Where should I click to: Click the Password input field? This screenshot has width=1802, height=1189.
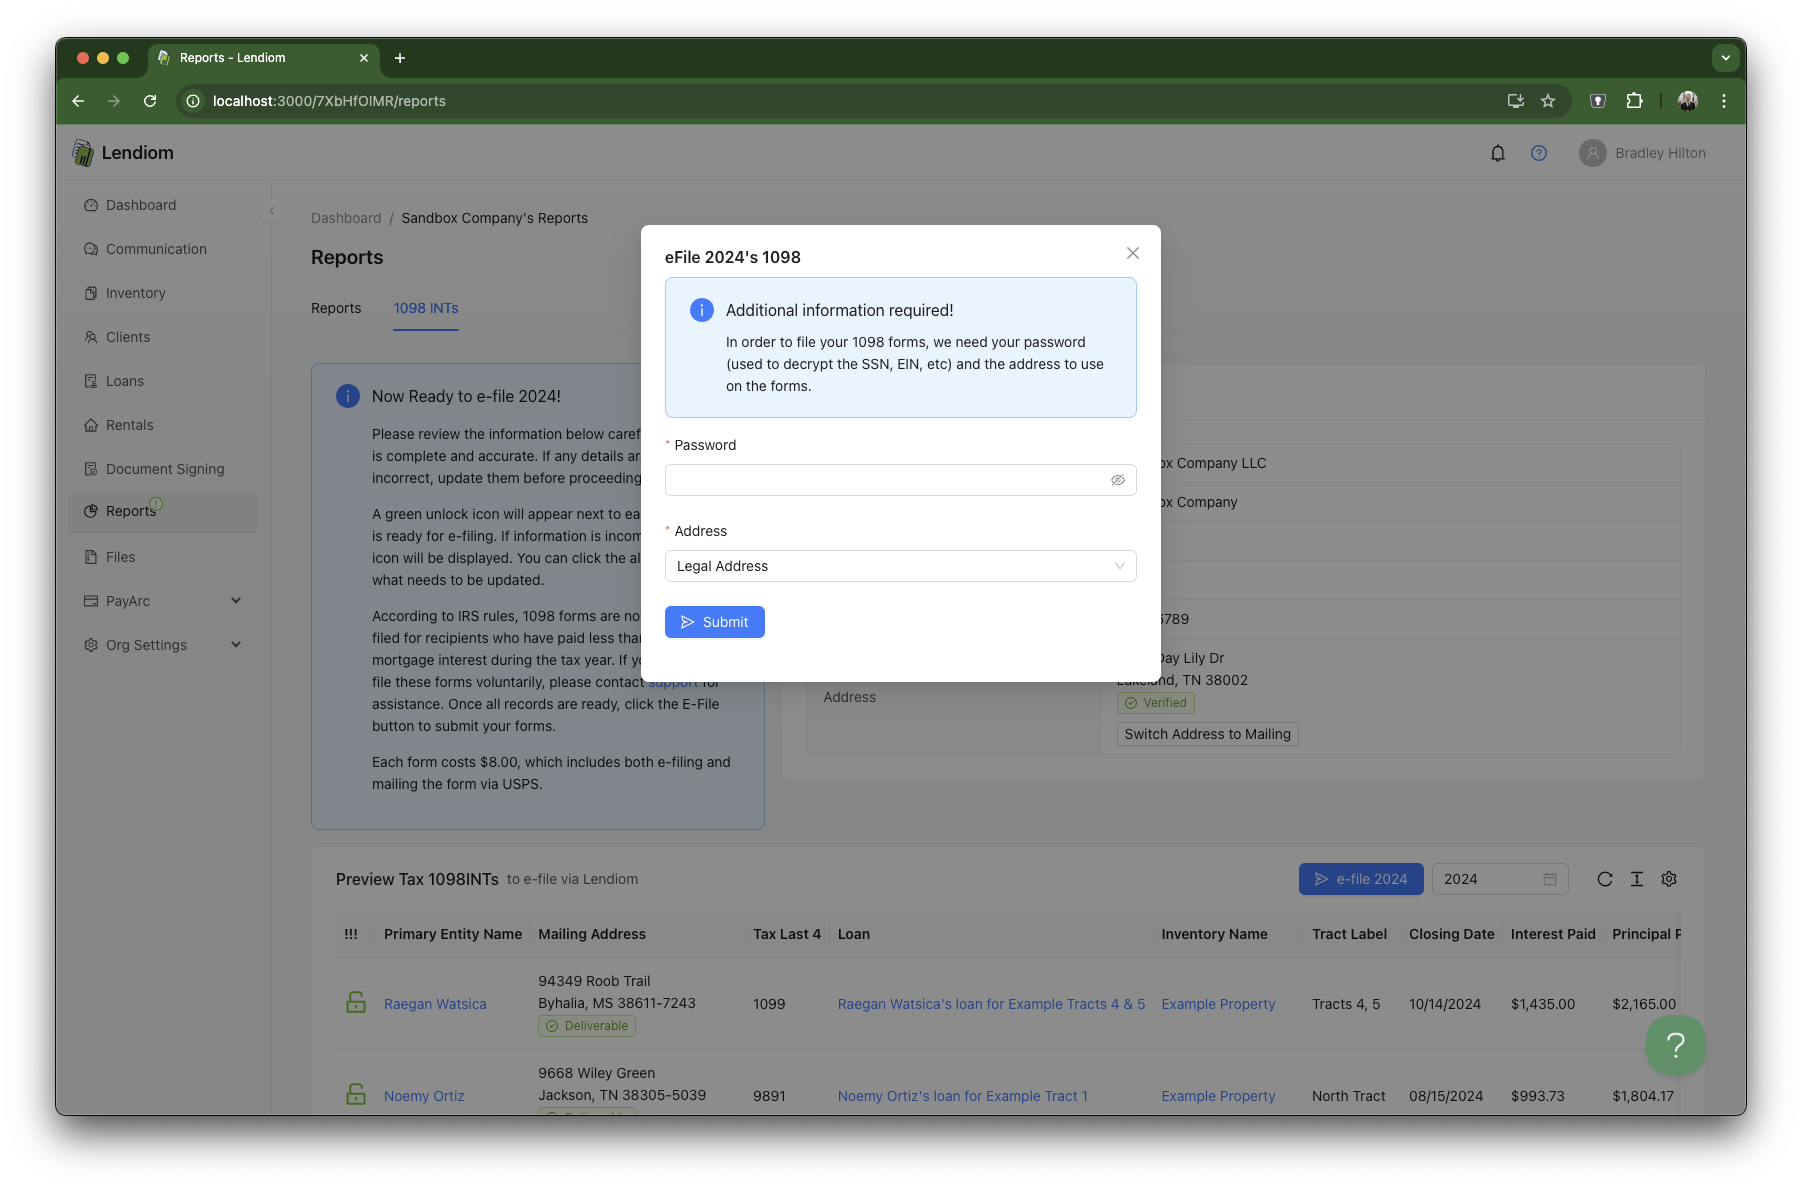[x=885, y=480]
